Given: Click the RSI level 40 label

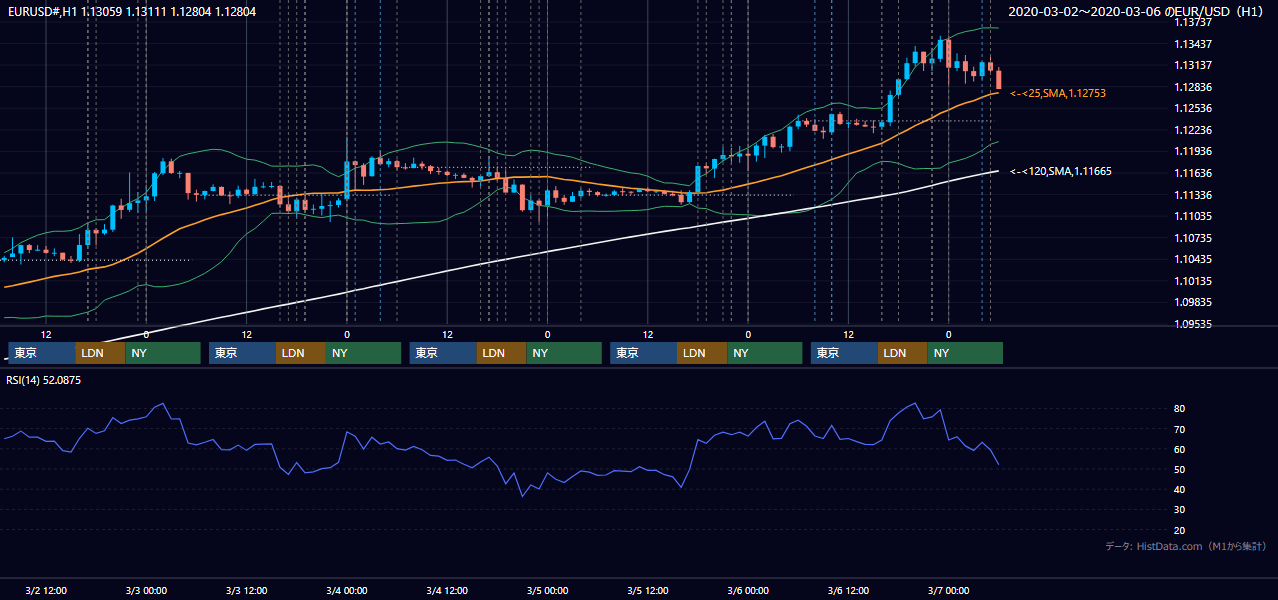Looking at the screenshot, I should (x=1180, y=489).
